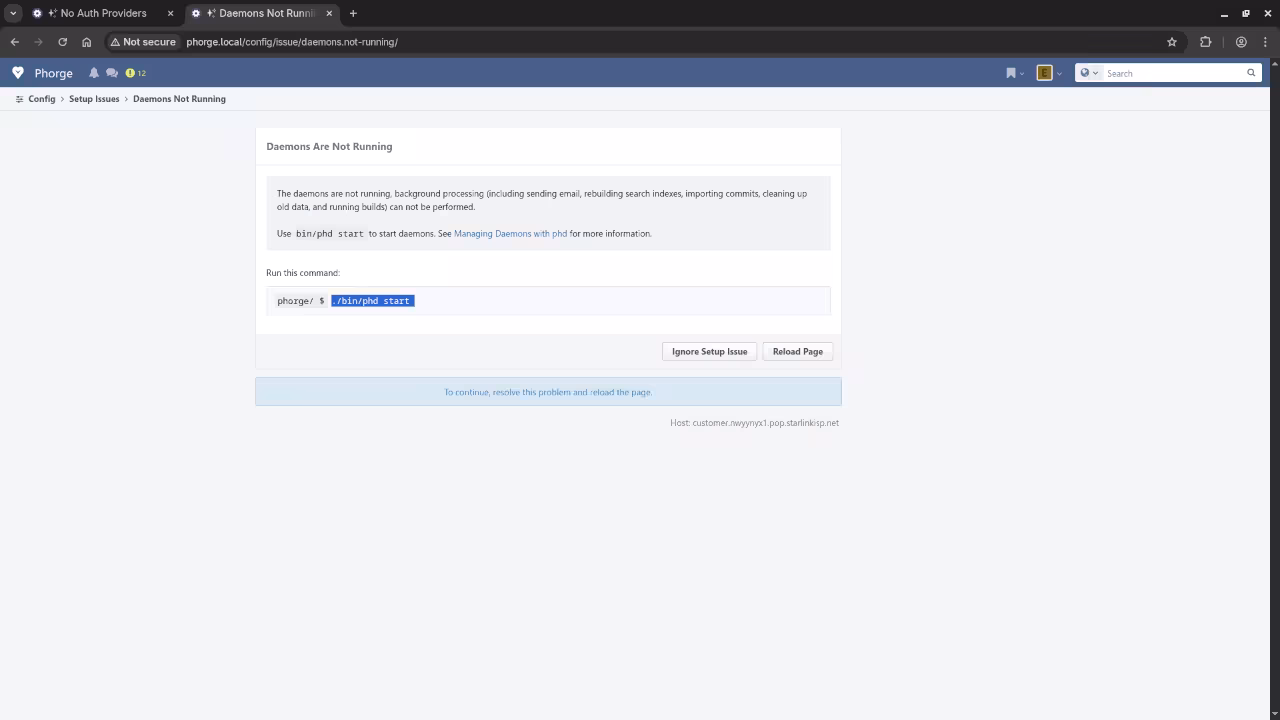Open the browser extensions puzzle icon
Image resolution: width=1280 pixels, height=720 pixels.
(x=1205, y=42)
